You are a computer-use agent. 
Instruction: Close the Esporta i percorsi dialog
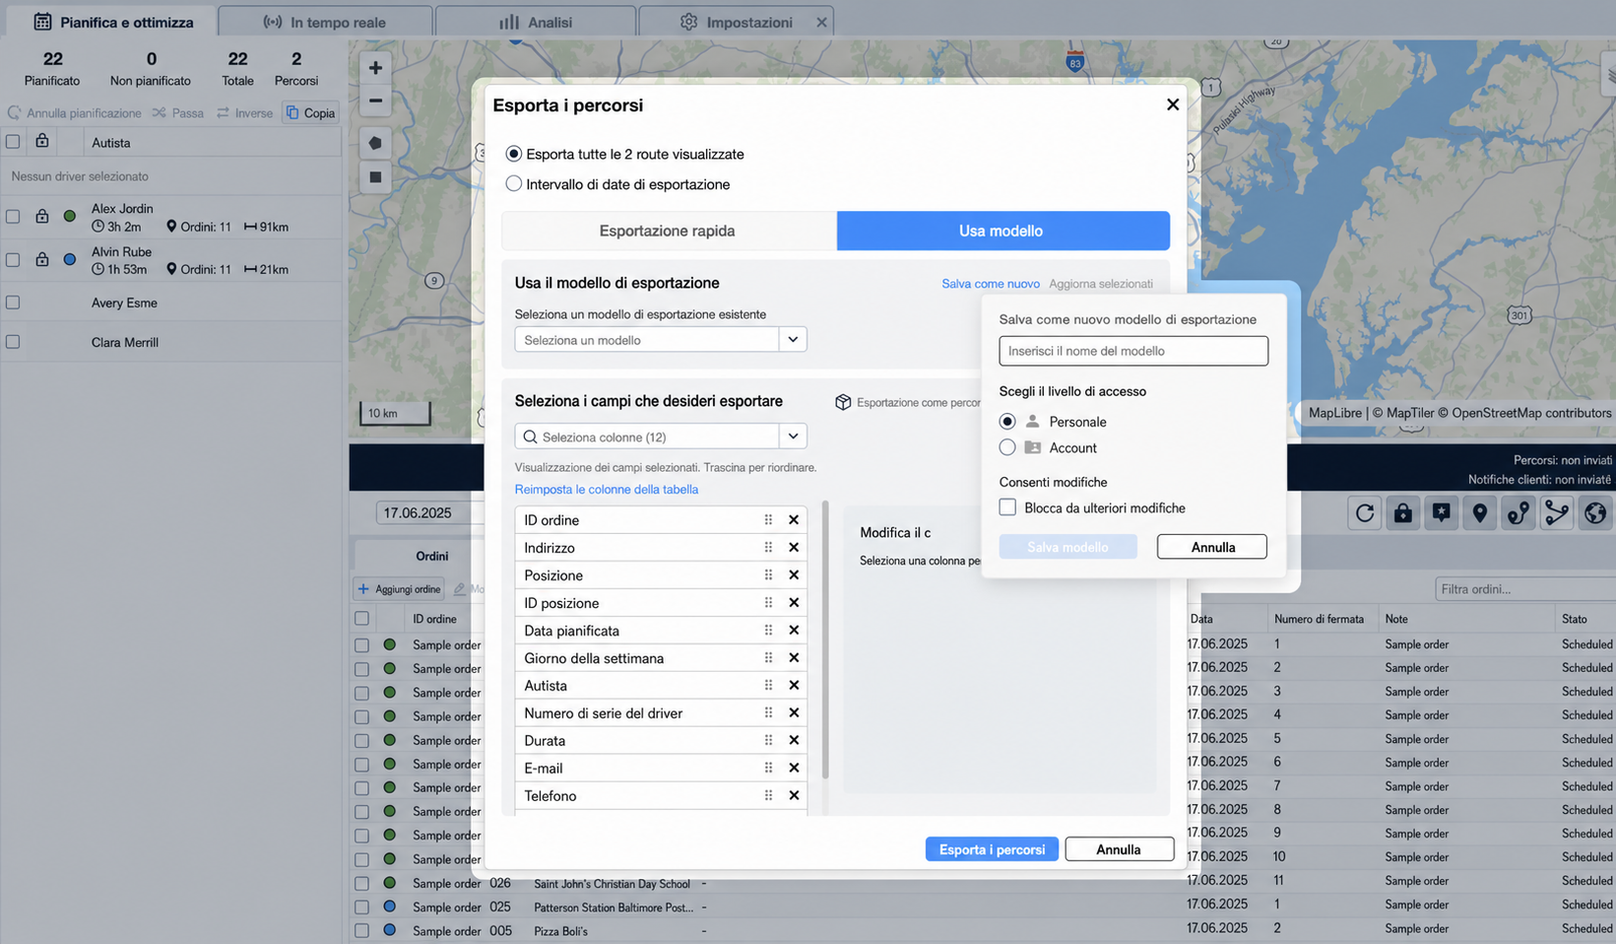[1173, 105]
